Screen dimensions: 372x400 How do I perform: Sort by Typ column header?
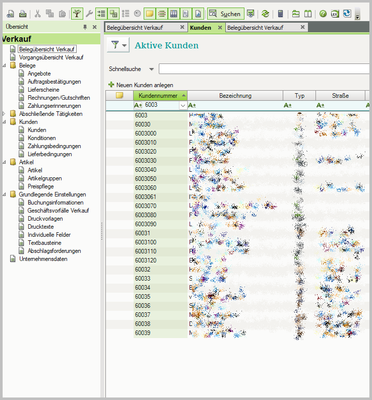(299, 96)
